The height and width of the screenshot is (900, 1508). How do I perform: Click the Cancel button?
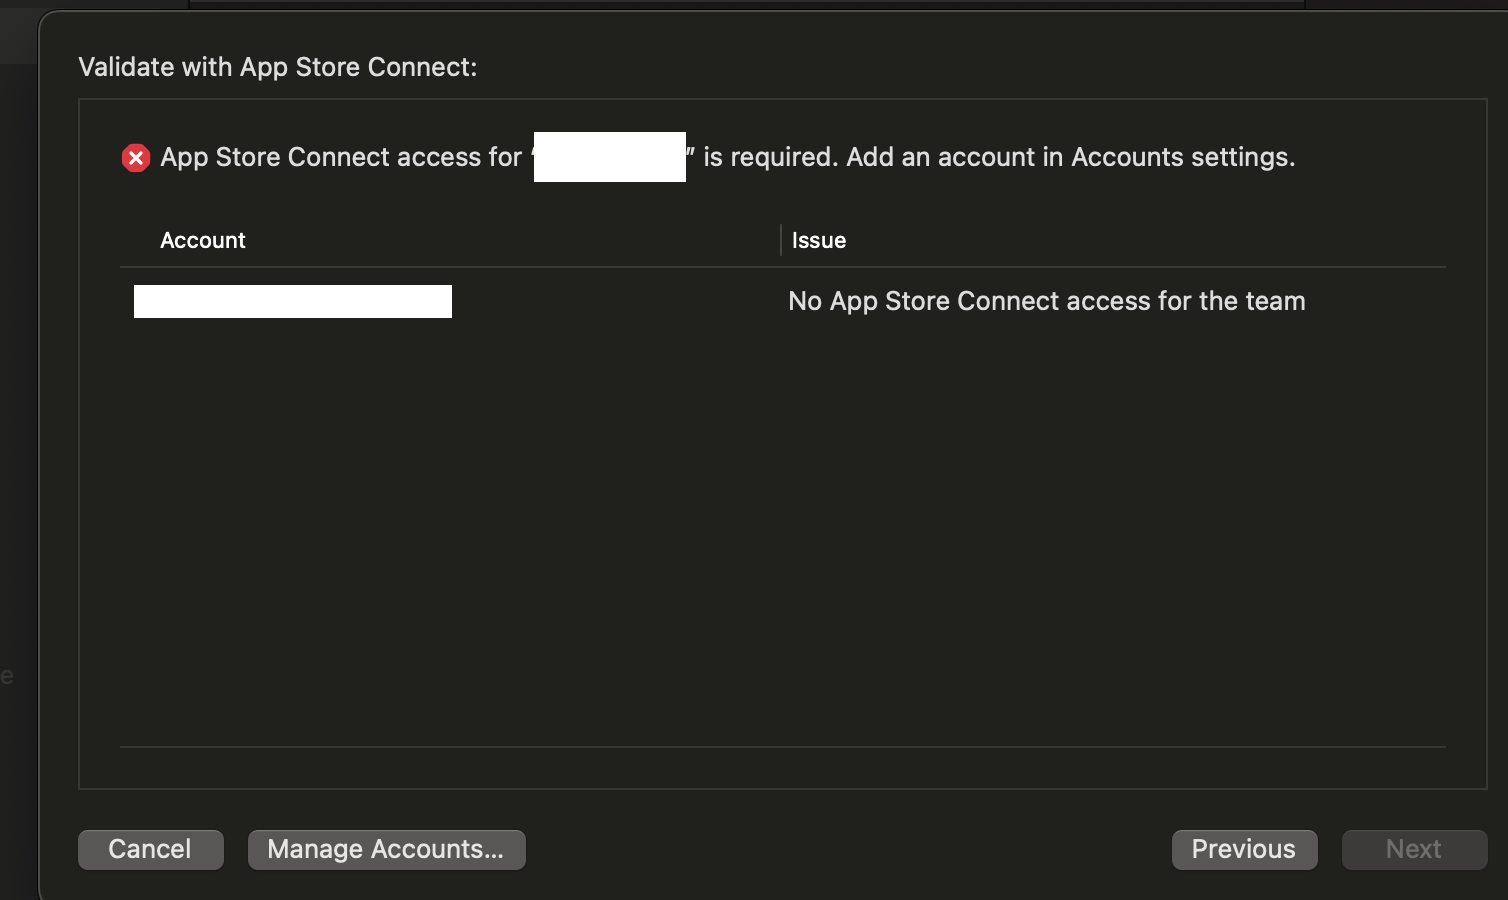click(151, 849)
